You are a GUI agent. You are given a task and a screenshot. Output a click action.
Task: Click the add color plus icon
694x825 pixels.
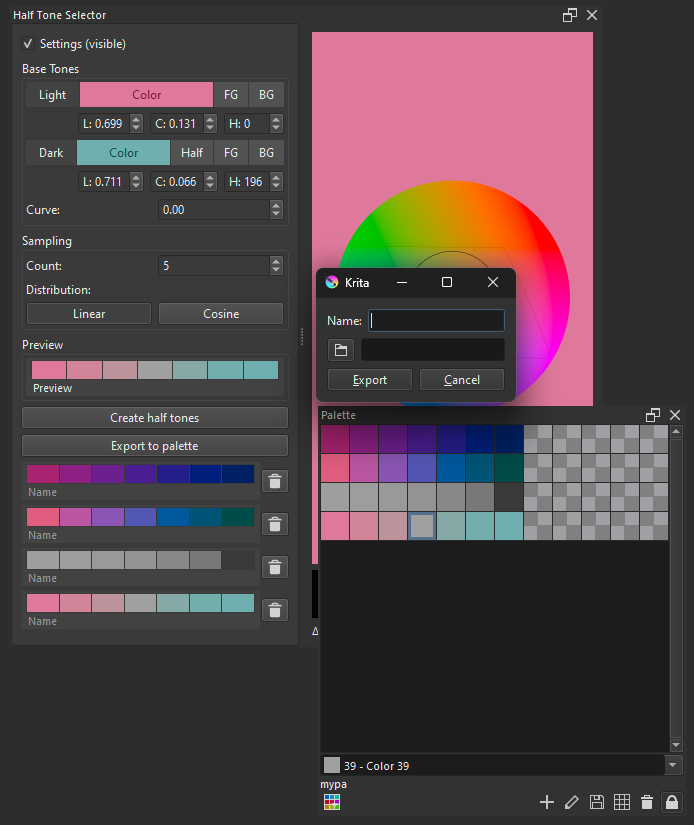[x=546, y=802]
